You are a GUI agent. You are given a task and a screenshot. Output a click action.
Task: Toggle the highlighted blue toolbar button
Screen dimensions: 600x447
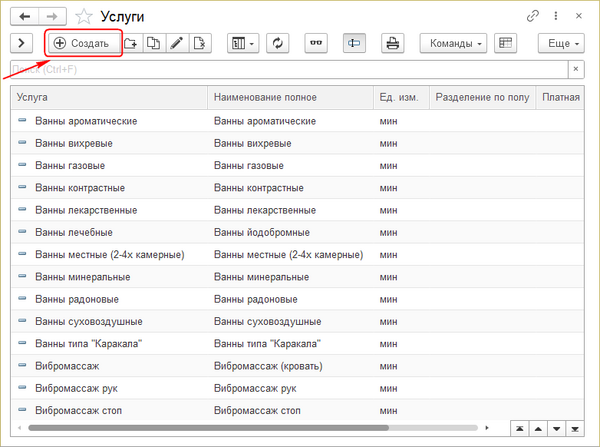pyautogui.click(x=354, y=43)
